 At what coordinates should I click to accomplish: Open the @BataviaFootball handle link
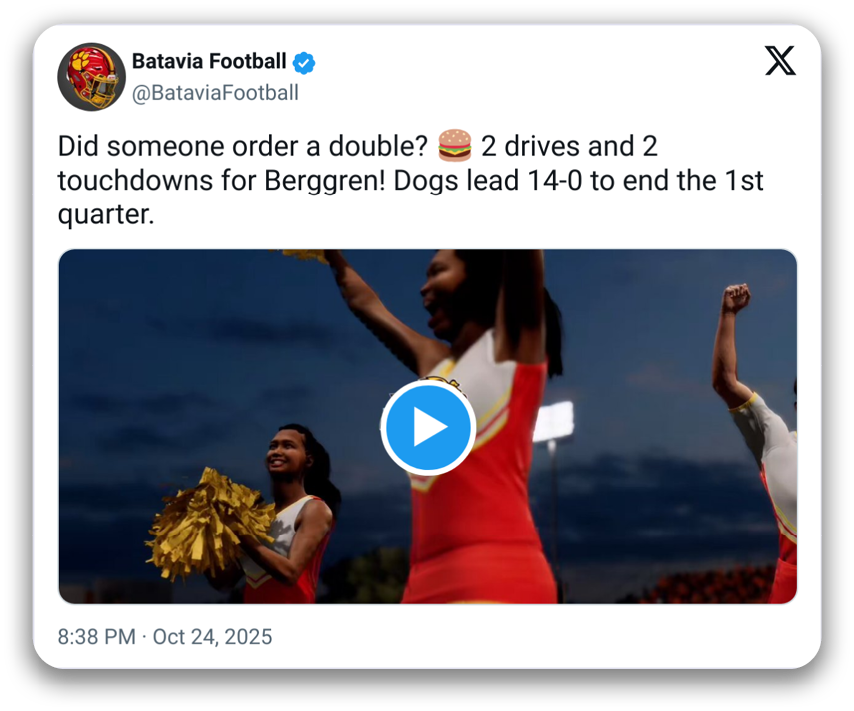215,93
